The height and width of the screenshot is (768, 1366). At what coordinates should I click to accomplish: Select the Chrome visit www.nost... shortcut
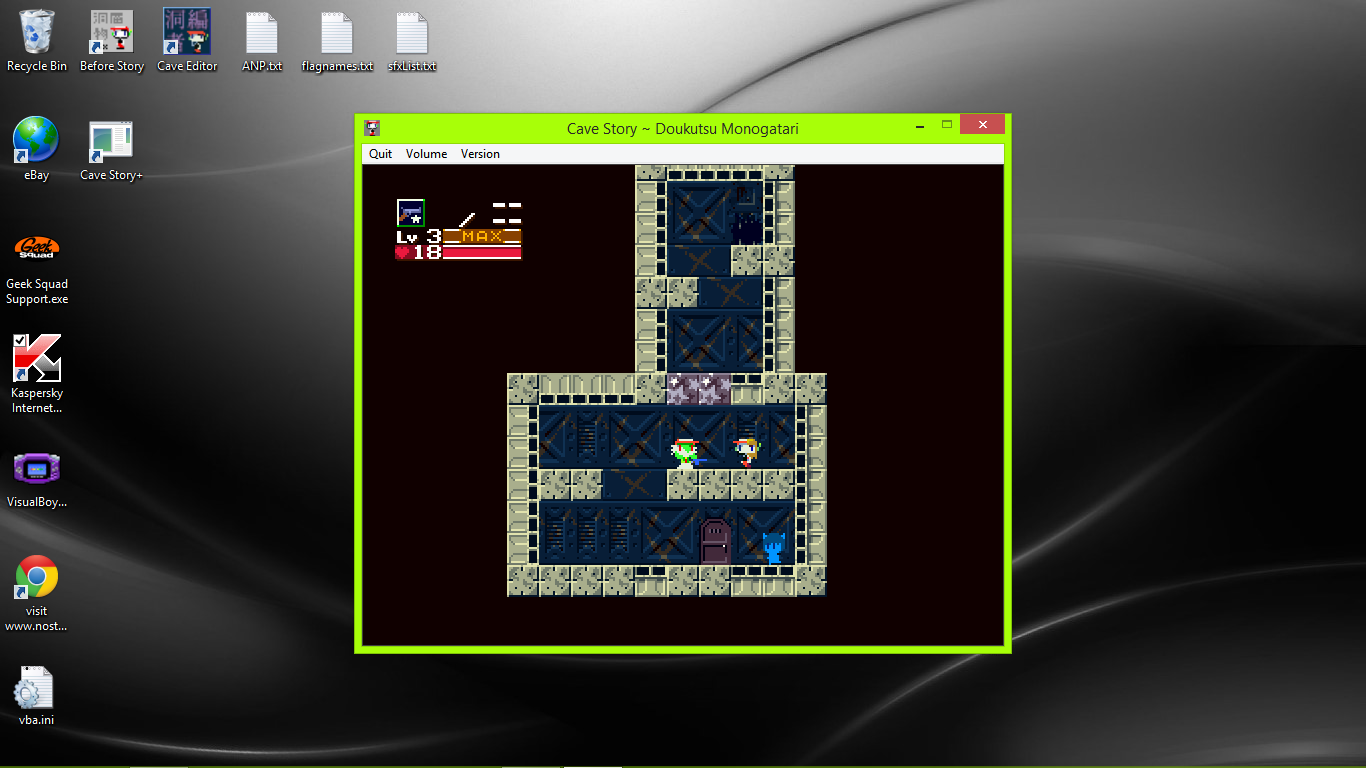coord(37,594)
